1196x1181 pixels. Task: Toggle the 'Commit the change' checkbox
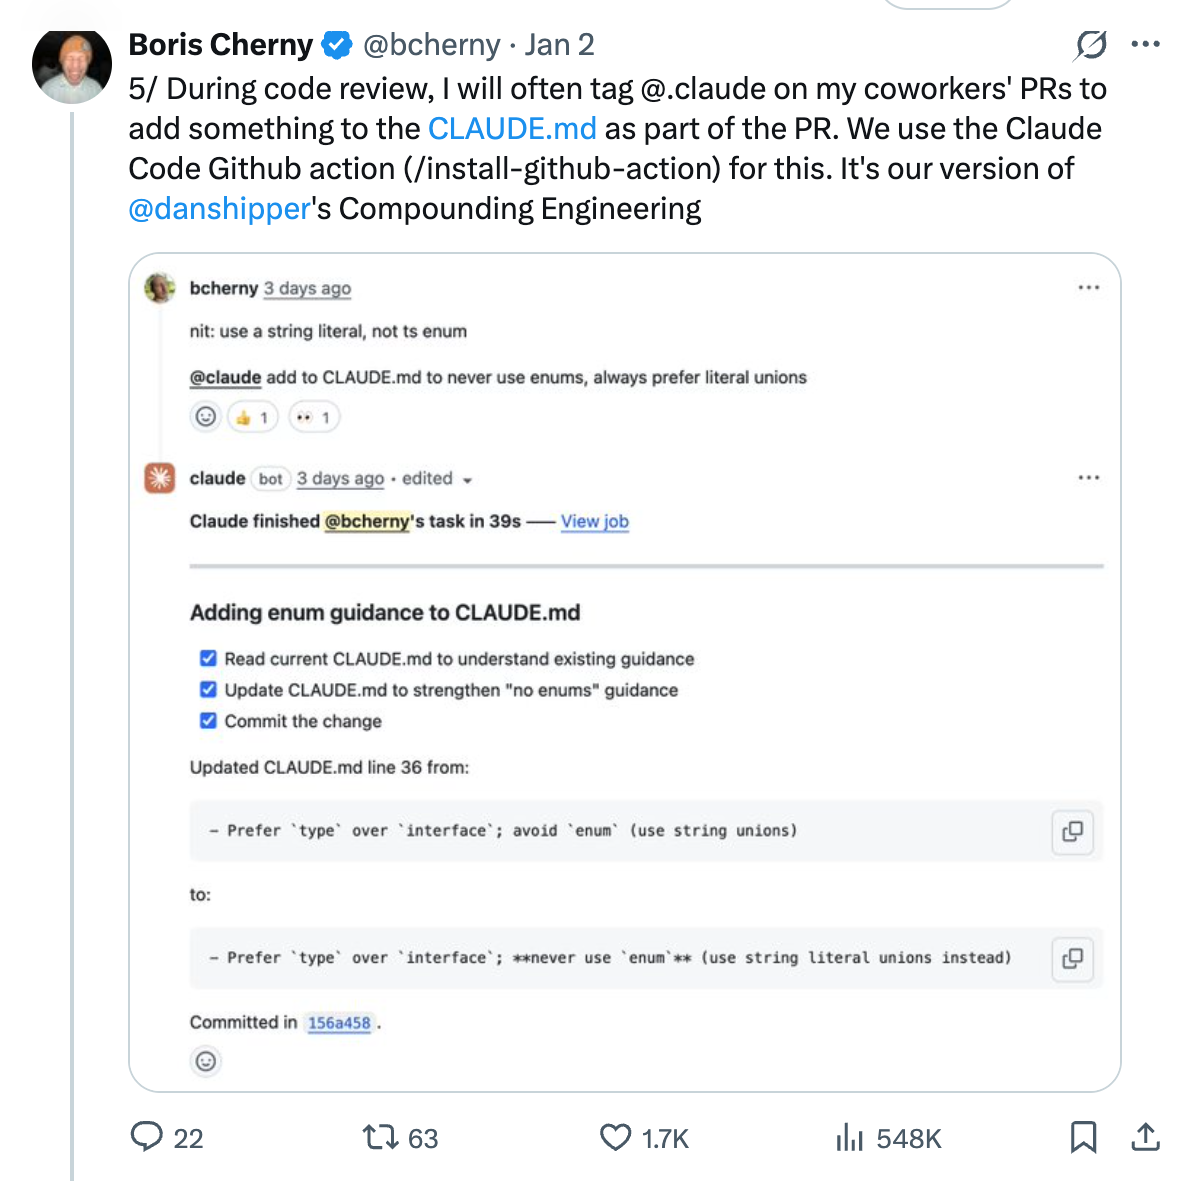[208, 720]
